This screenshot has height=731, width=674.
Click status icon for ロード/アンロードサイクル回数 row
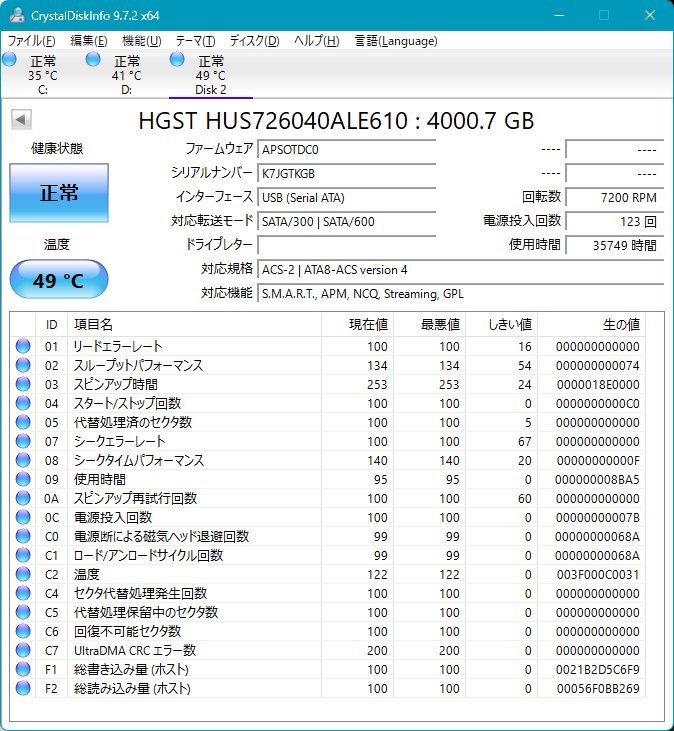click(23, 555)
